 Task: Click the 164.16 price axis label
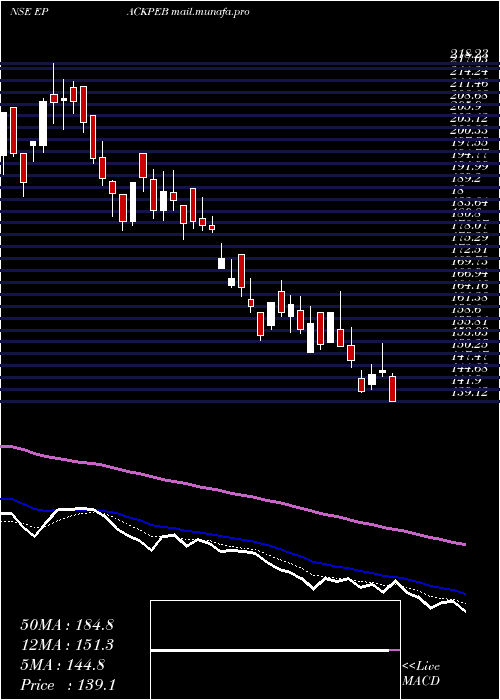[x=469, y=286]
